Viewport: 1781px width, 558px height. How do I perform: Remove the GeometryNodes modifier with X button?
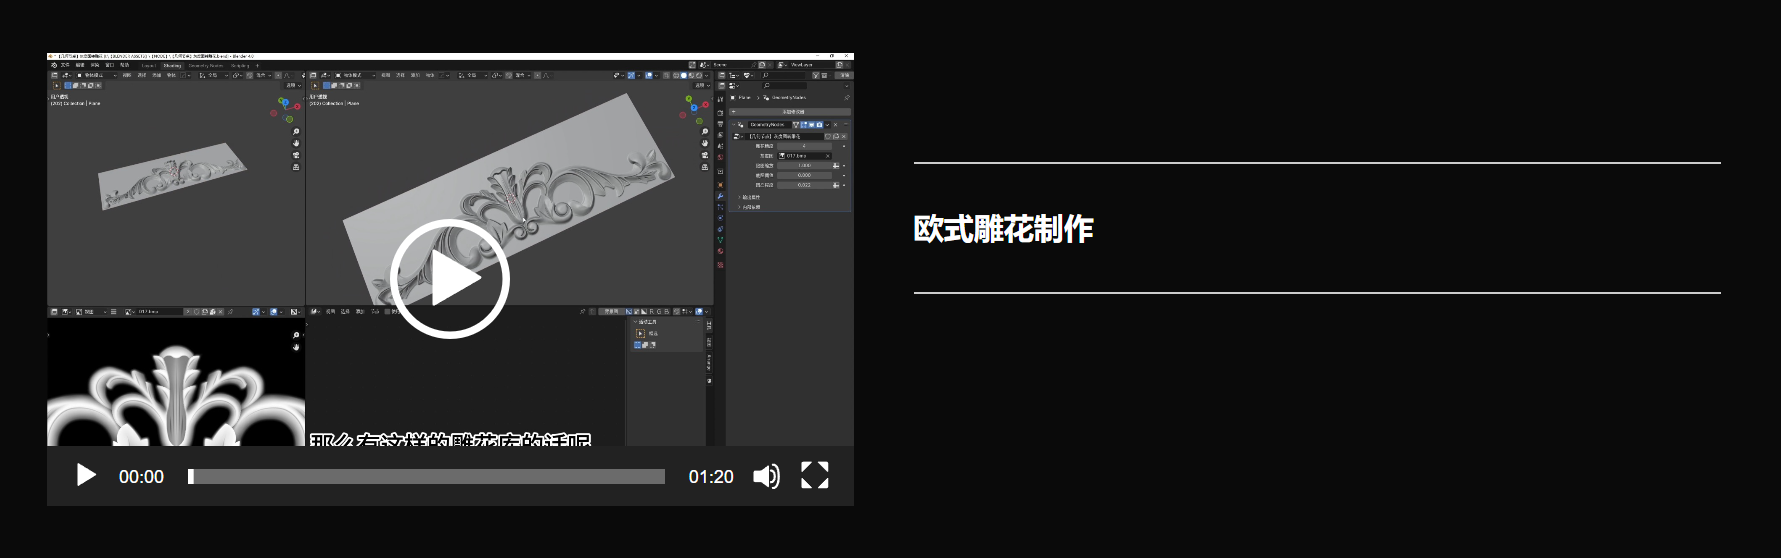click(x=836, y=125)
